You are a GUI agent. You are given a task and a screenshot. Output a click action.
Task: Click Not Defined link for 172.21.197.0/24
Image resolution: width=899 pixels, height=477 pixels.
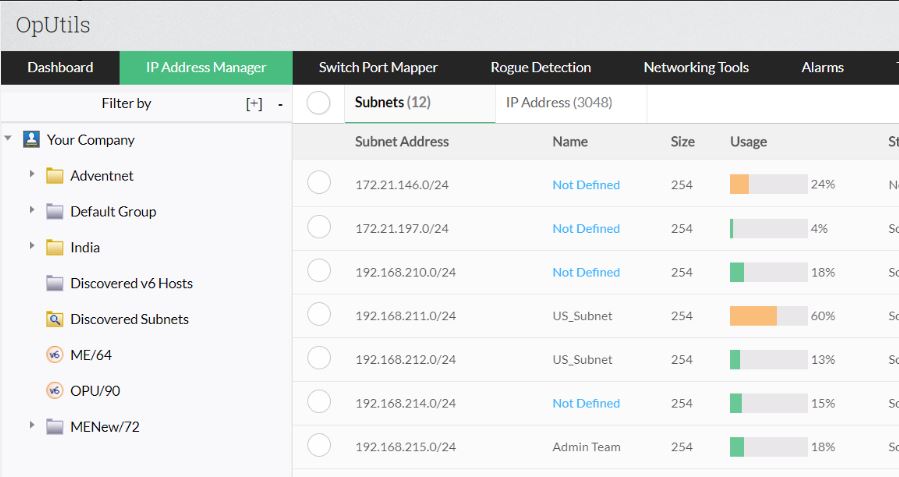[586, 228]
